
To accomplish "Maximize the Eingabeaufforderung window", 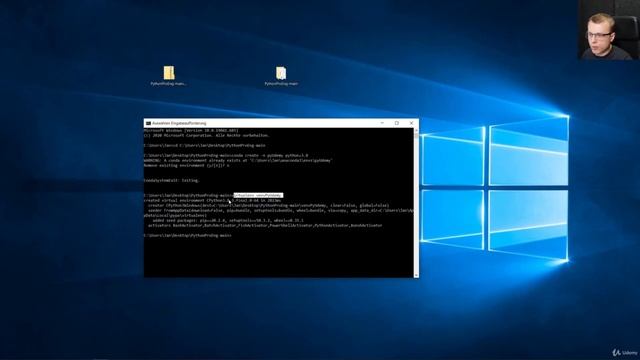I will point(397,123).
